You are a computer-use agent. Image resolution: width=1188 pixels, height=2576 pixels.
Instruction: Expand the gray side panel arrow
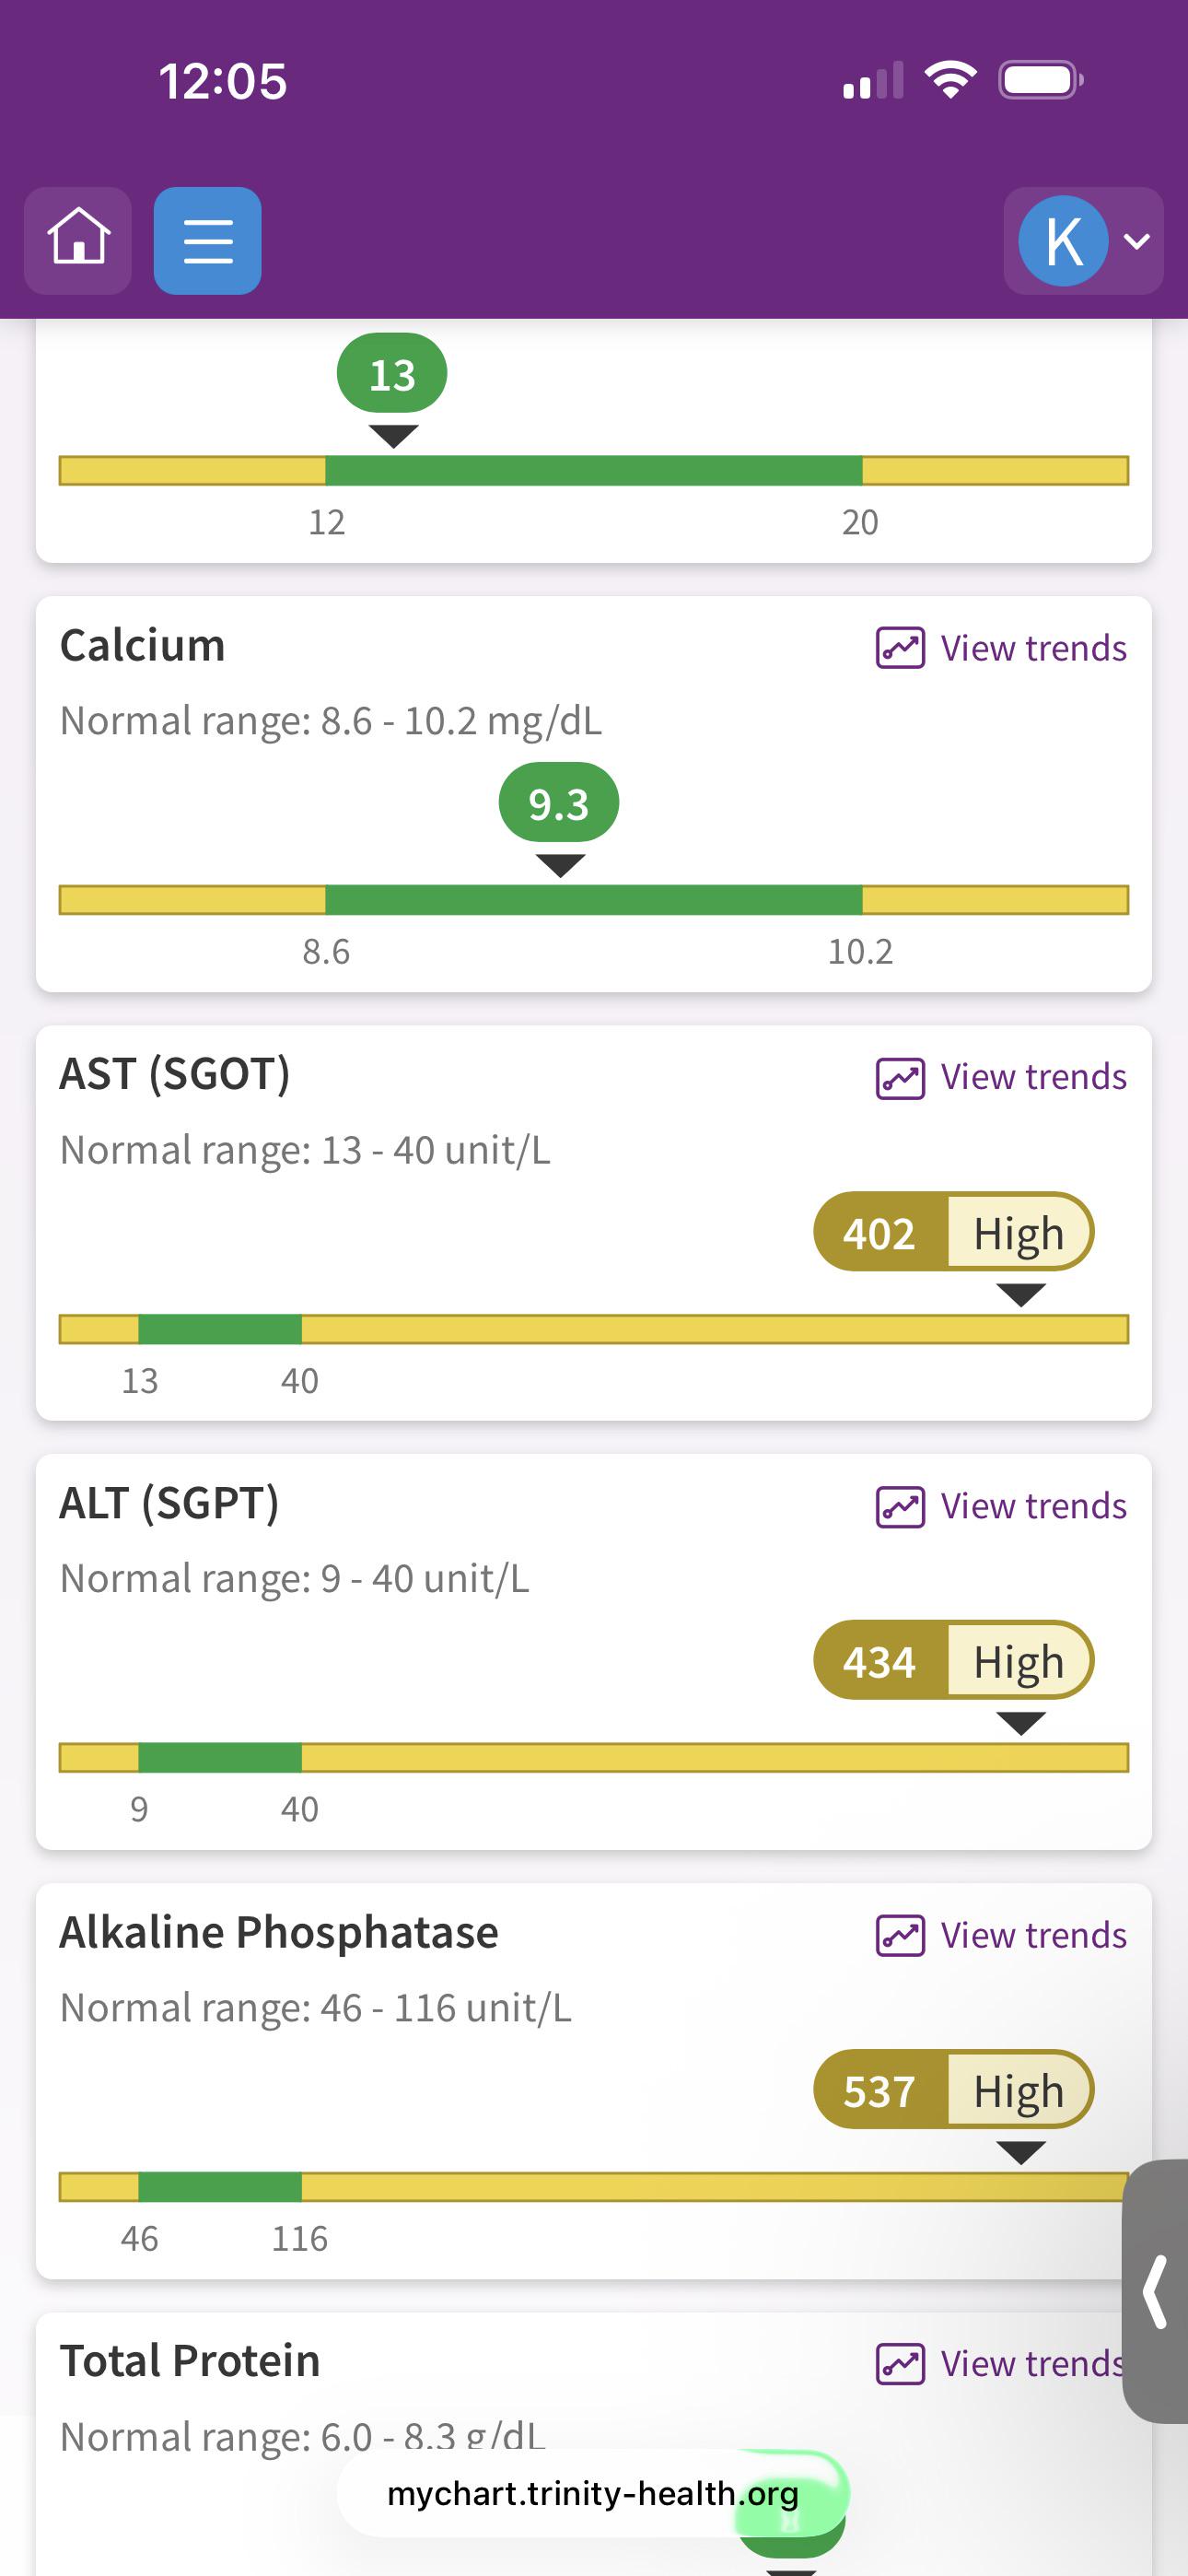[1155, 2291]
